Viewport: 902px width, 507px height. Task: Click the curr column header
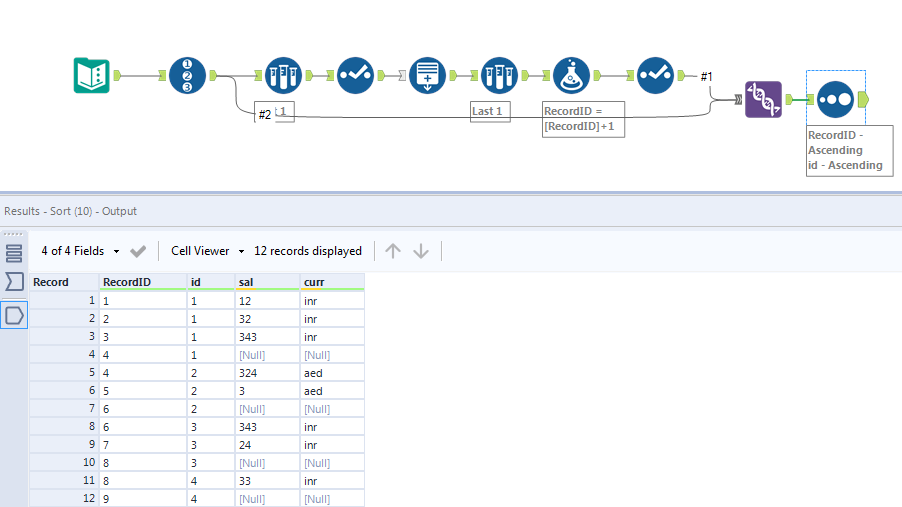coord(332,282)
